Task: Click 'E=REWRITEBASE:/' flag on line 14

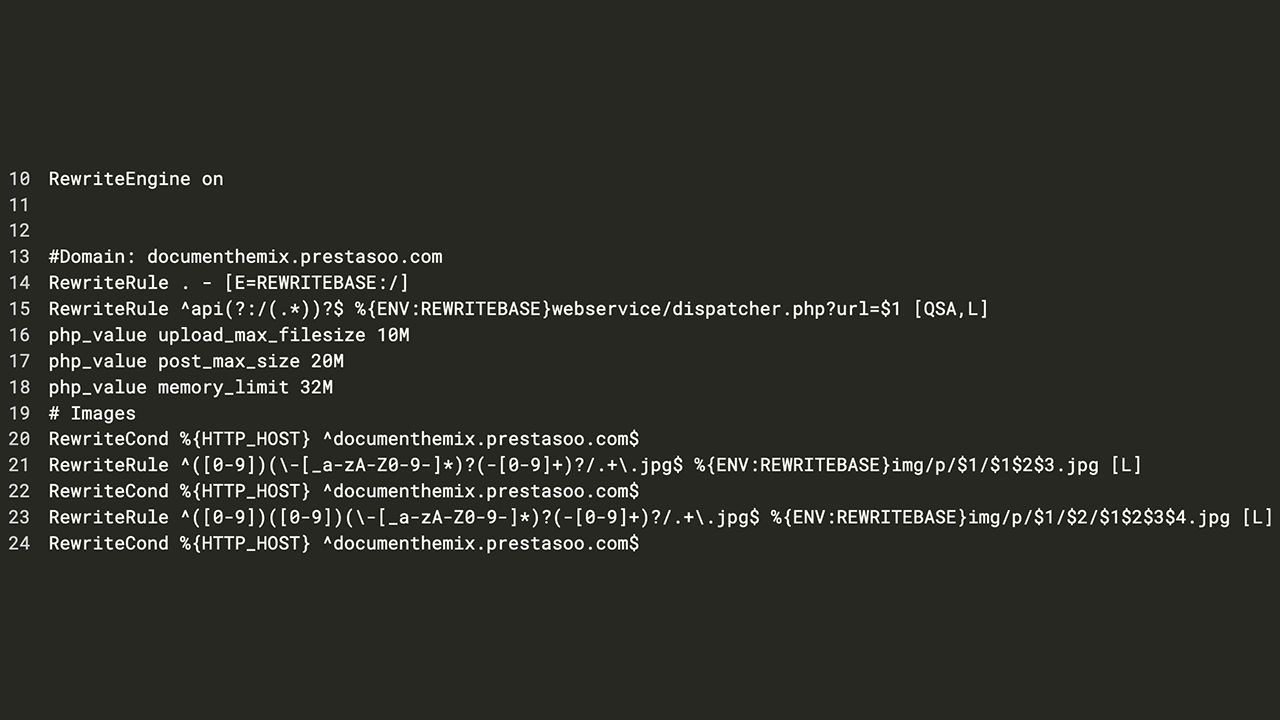Action: click(316, 283)
